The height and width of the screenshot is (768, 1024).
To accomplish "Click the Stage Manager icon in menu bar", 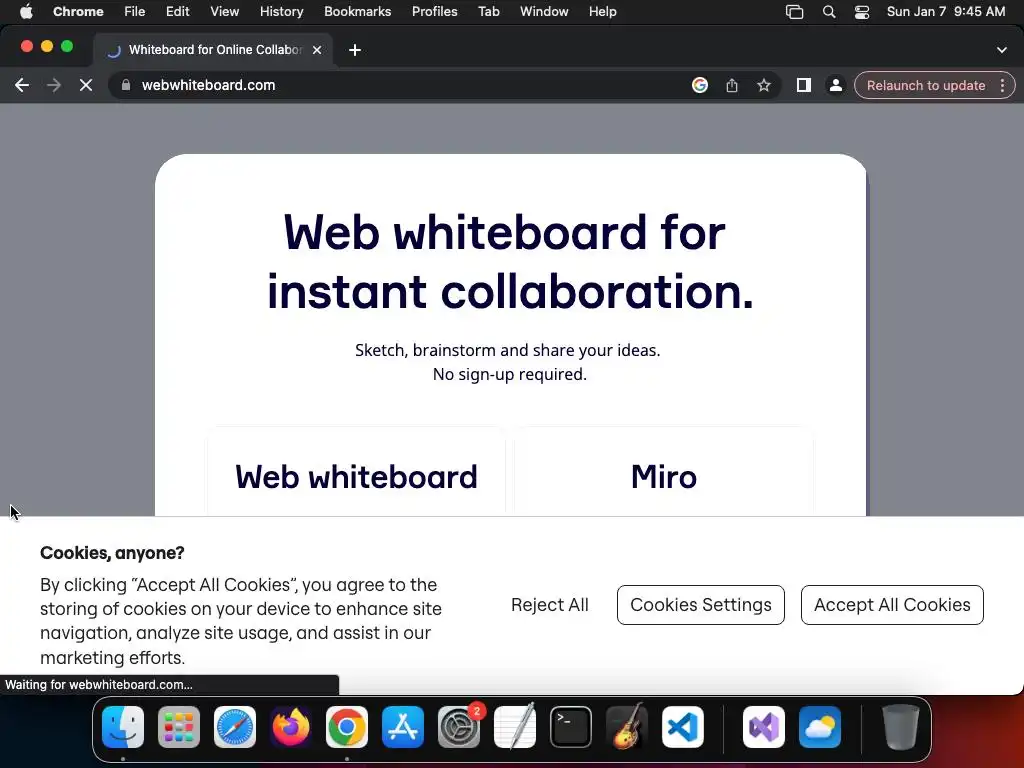I will (x=794, y=11).
